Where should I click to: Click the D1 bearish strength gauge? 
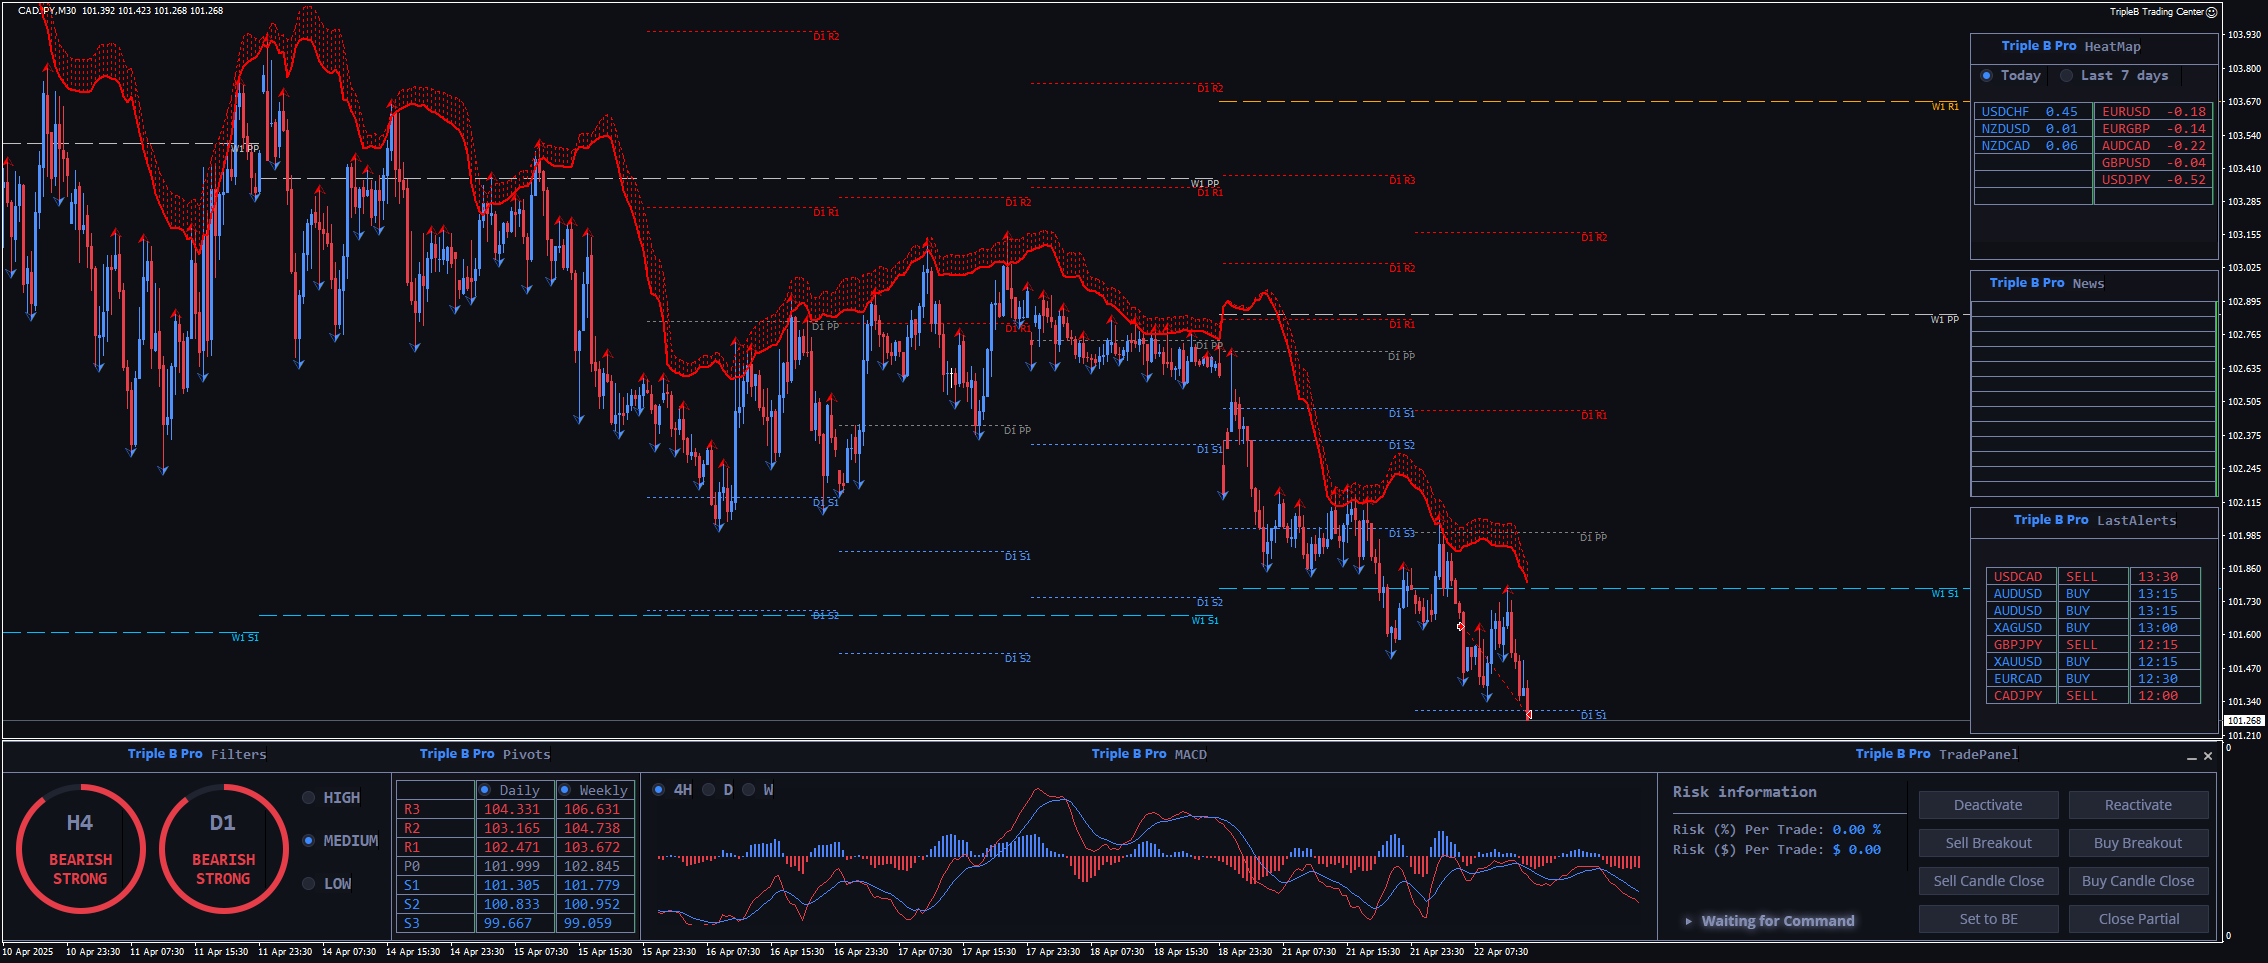pyautogui.click(x=223, y=849)
